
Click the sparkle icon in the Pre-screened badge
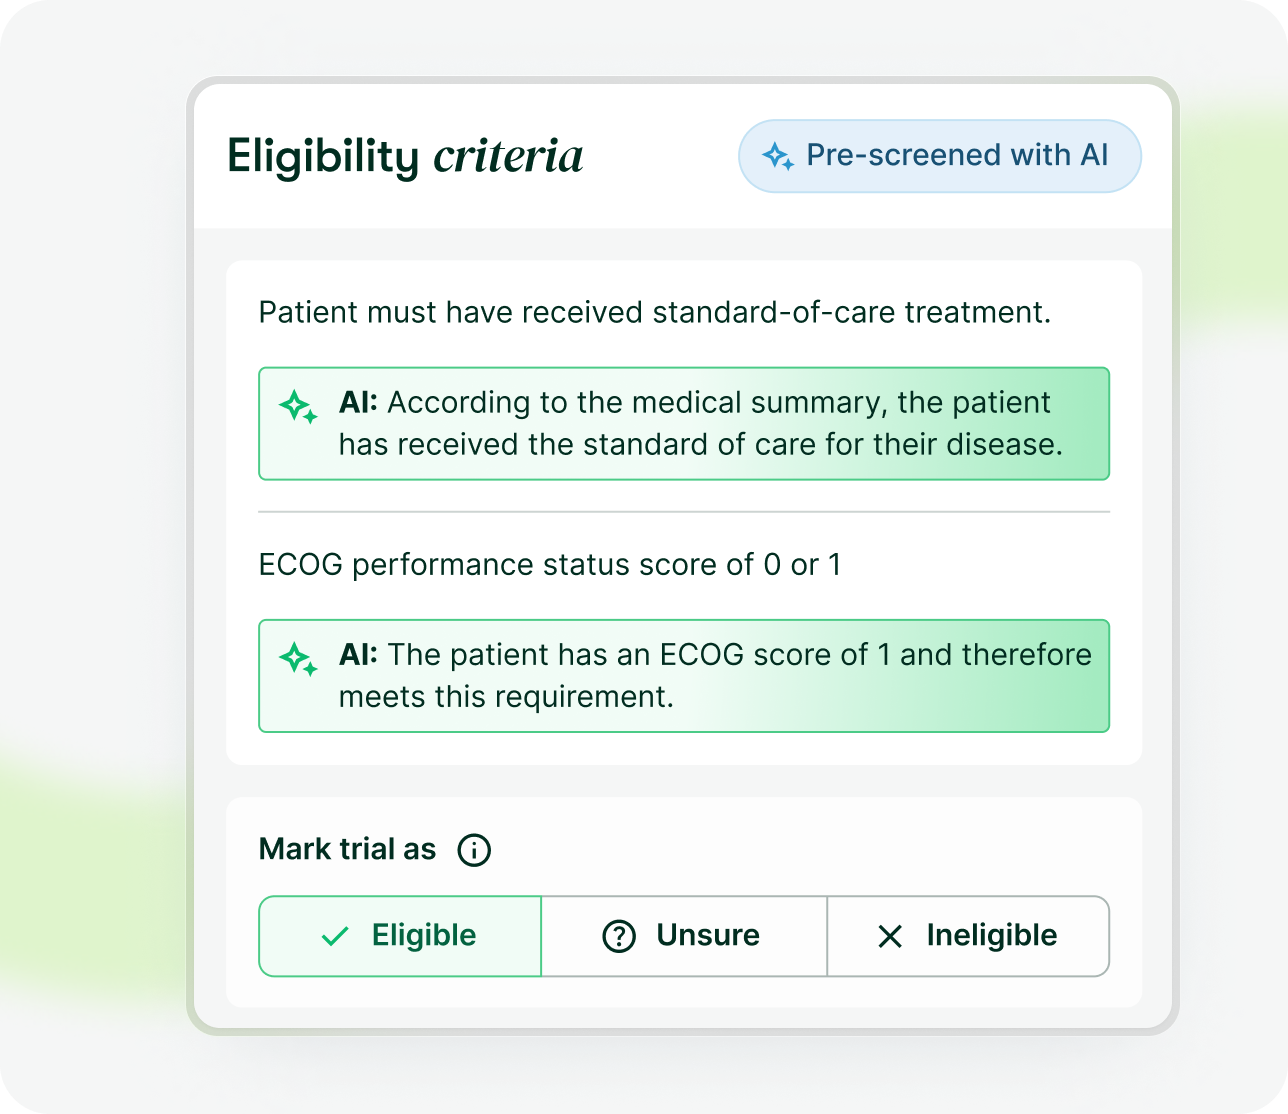pos(778,156)
